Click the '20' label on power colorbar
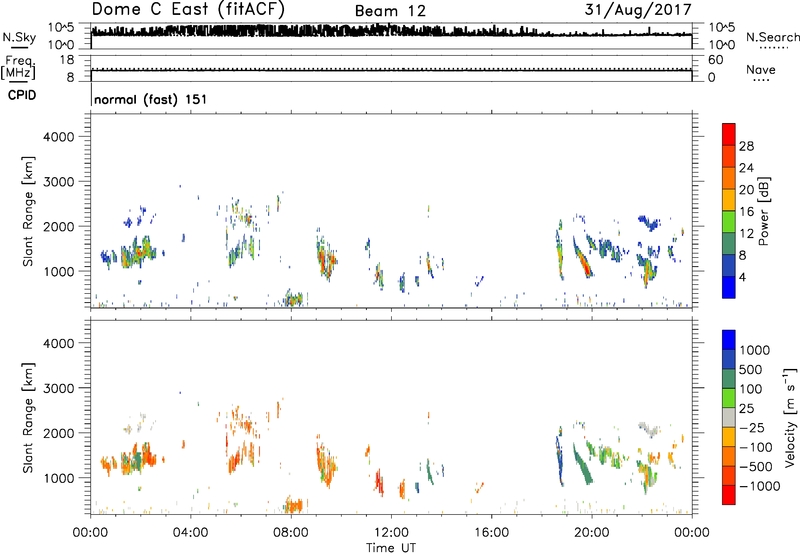 (x=746, y=190)
